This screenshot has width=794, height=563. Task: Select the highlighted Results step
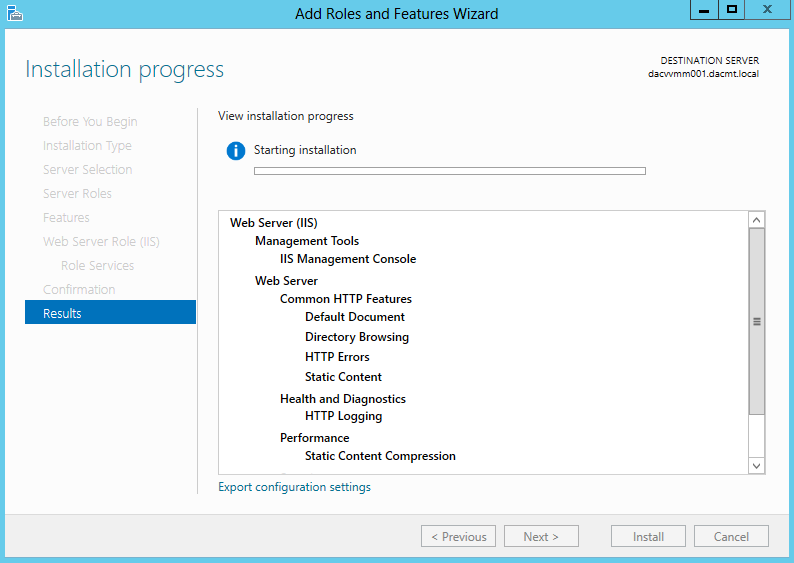[110, 312]
